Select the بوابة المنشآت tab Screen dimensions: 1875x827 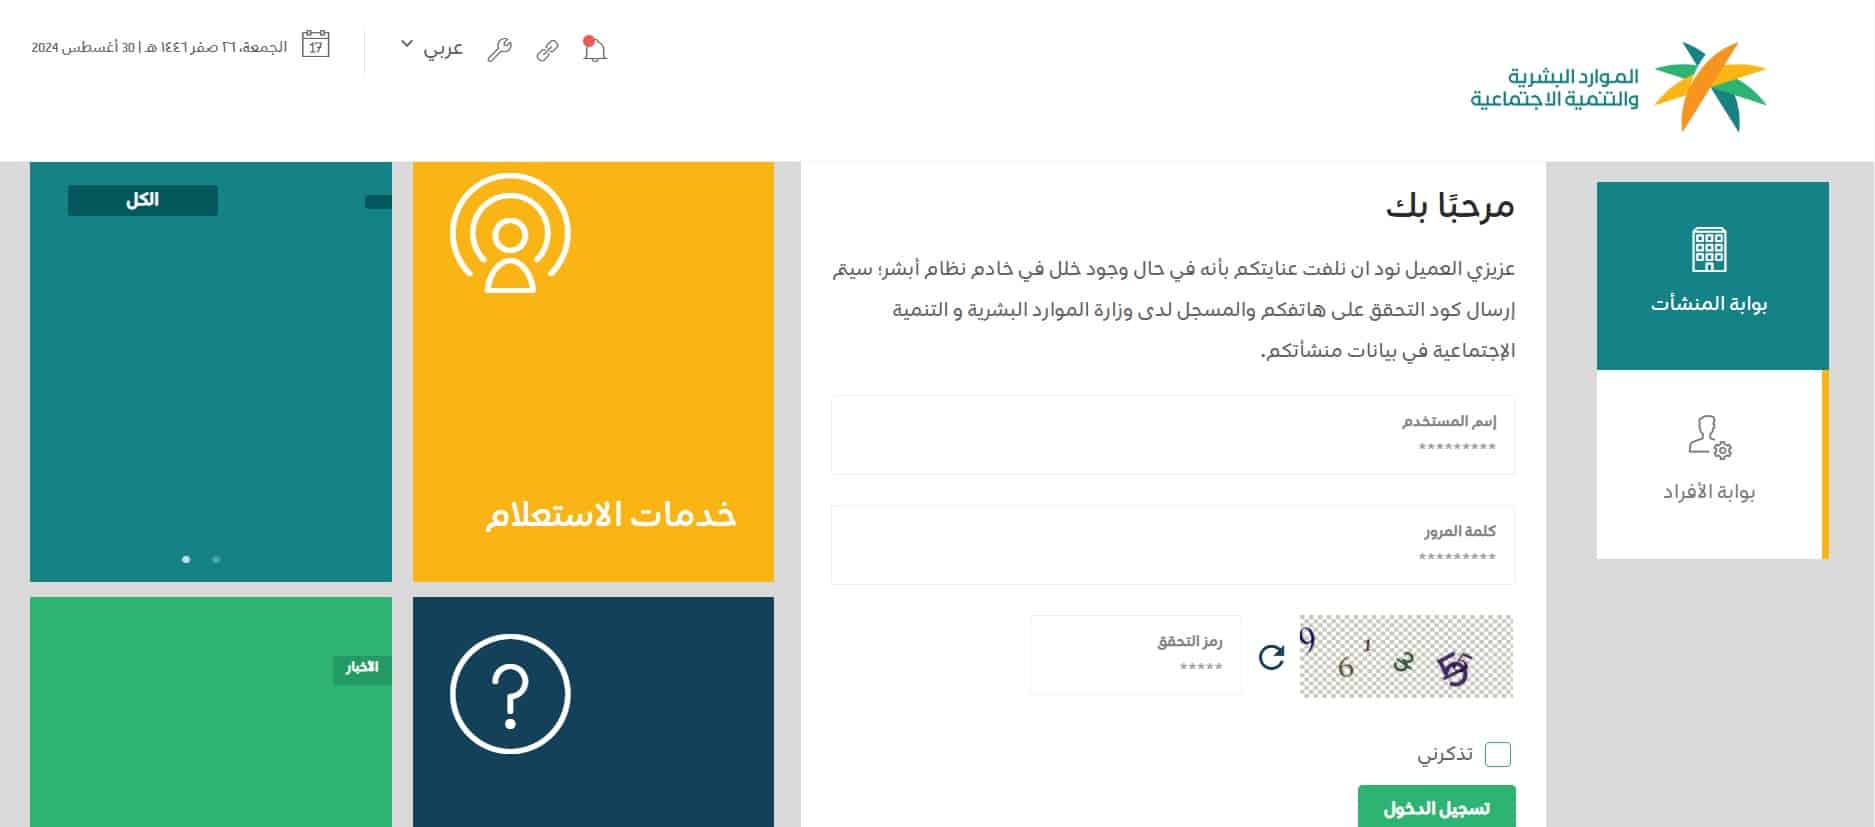[1712, 276]
